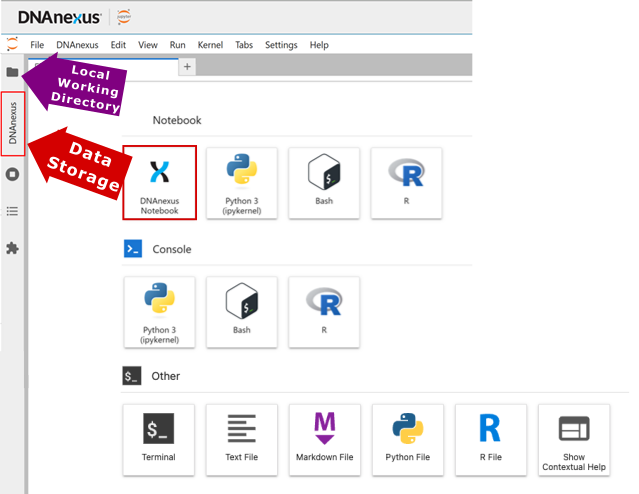639x494 pixels.
Task: Start an R console
Action: pyautogui.click(x=324, y=312)
